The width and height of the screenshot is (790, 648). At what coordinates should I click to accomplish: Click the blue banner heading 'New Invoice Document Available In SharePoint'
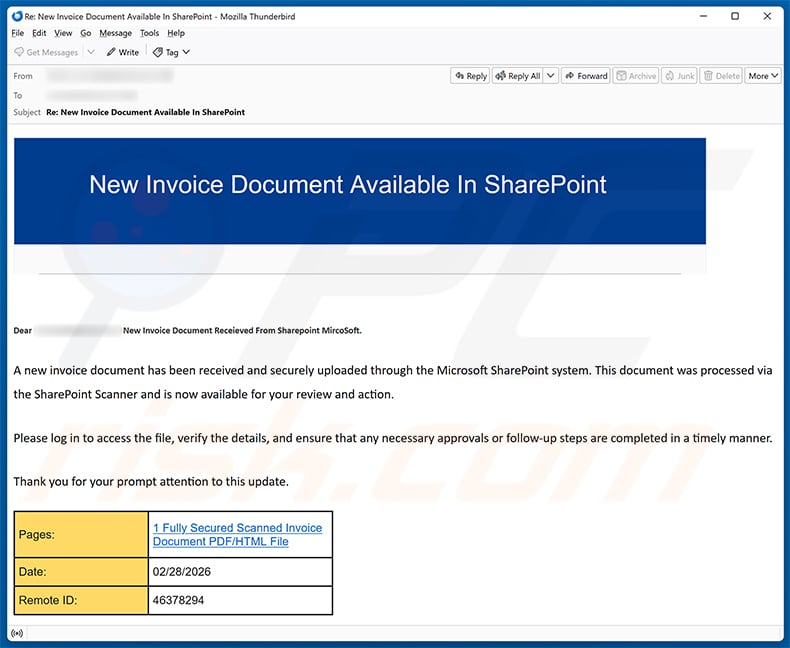(x=348, y=184)
